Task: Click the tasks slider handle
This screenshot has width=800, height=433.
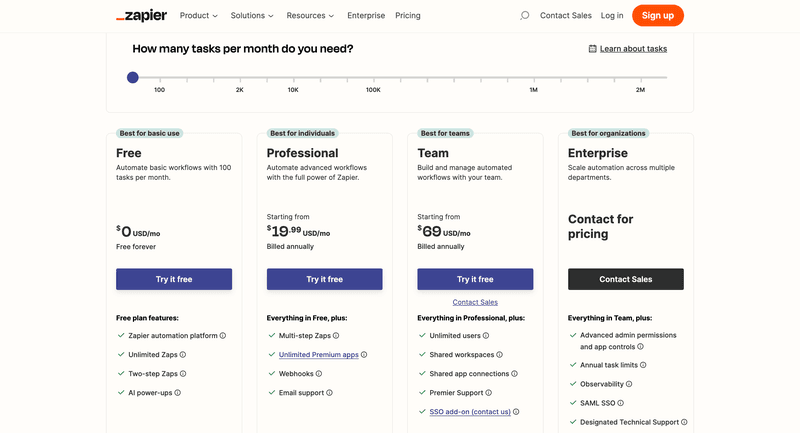Action: point(133,78)
